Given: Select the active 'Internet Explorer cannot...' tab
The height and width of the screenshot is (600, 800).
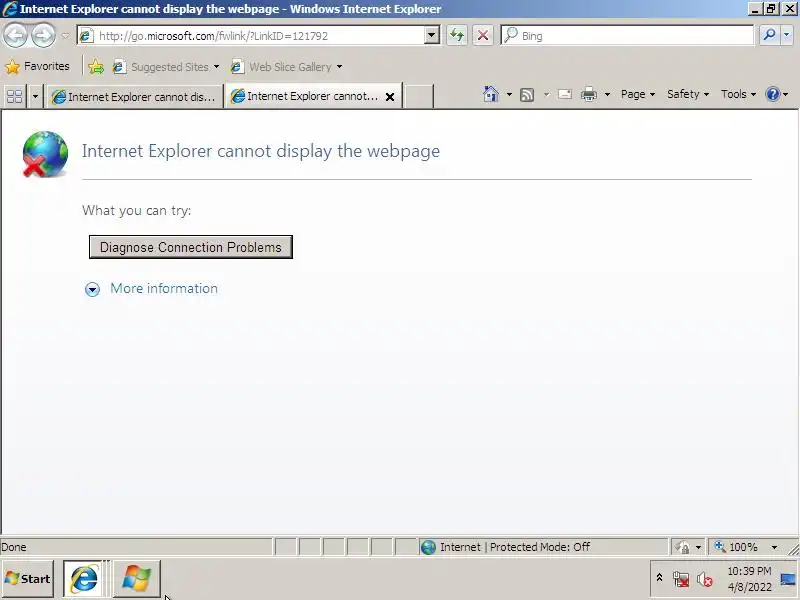Looking at the screenshot, I should pyautogui.click(x=305, y=96).
